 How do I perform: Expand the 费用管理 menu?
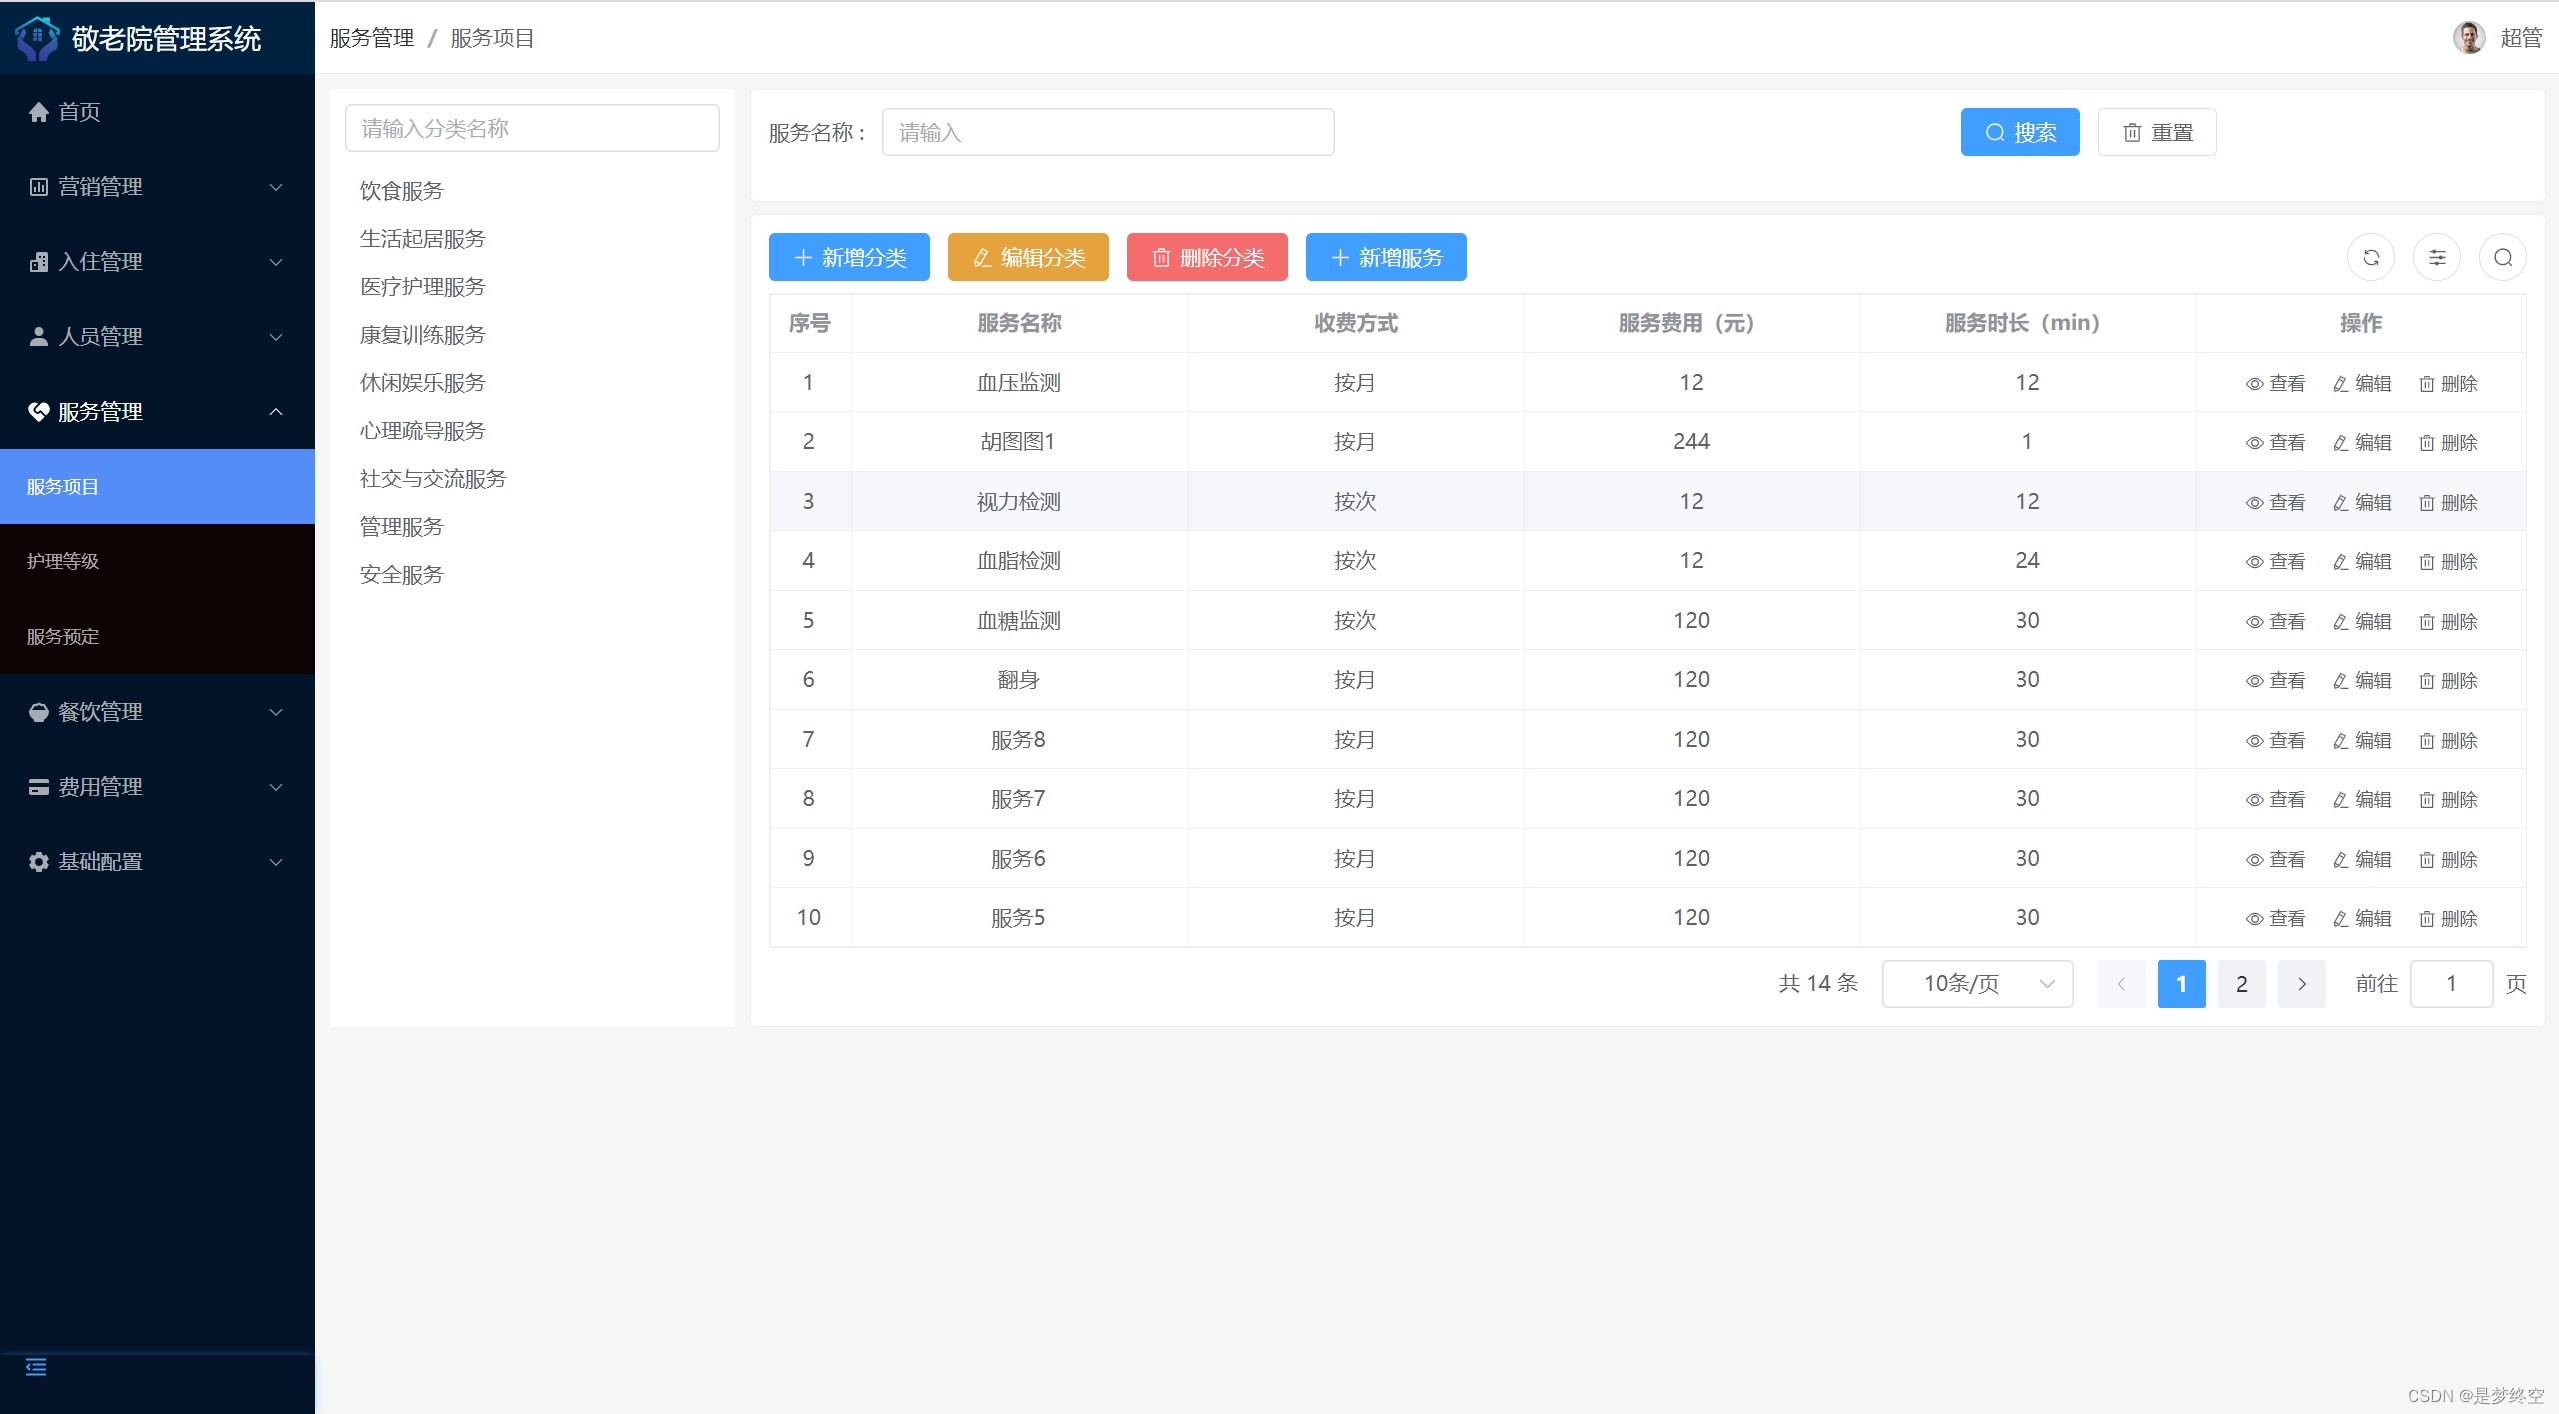(x=157, y=787)
